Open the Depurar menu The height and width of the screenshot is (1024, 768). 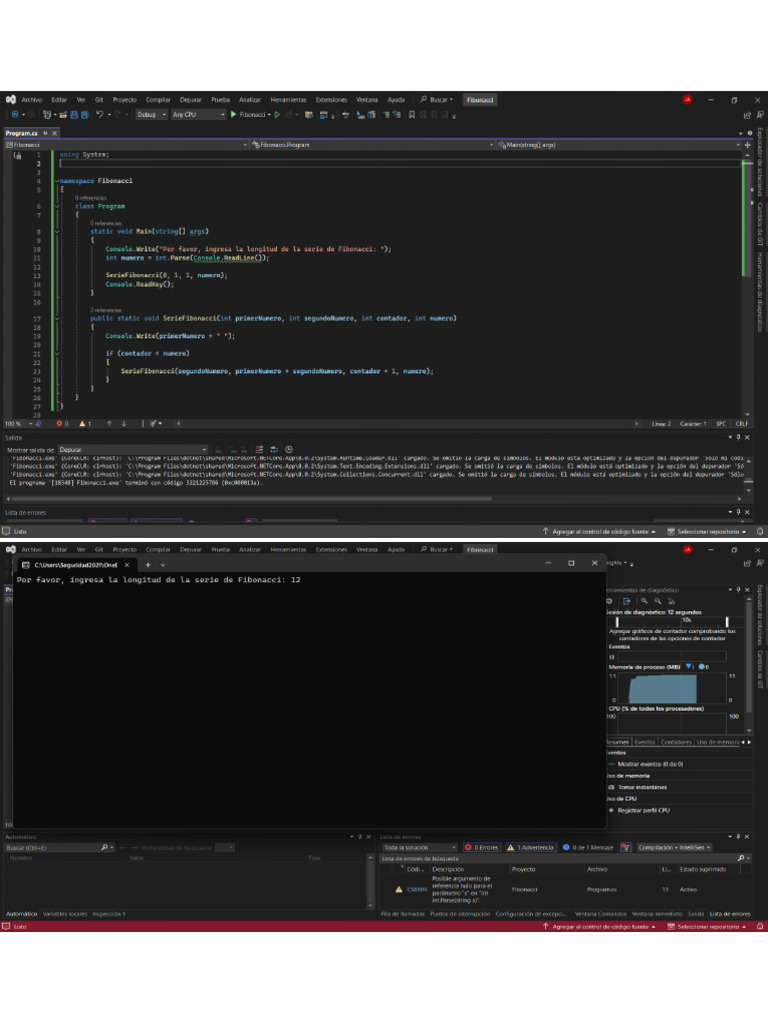190,100
